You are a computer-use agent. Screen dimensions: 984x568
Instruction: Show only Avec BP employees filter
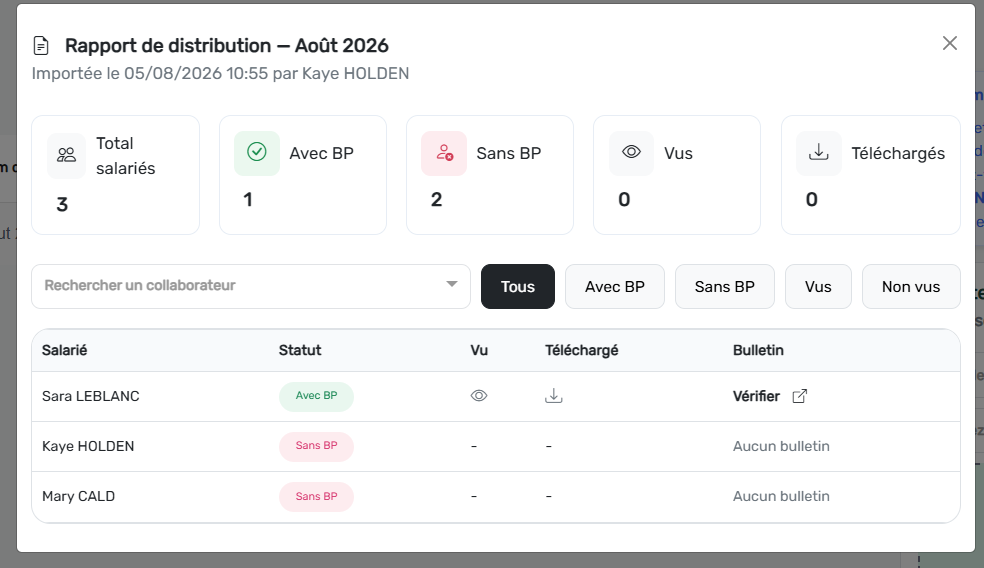tap(614, 287)
